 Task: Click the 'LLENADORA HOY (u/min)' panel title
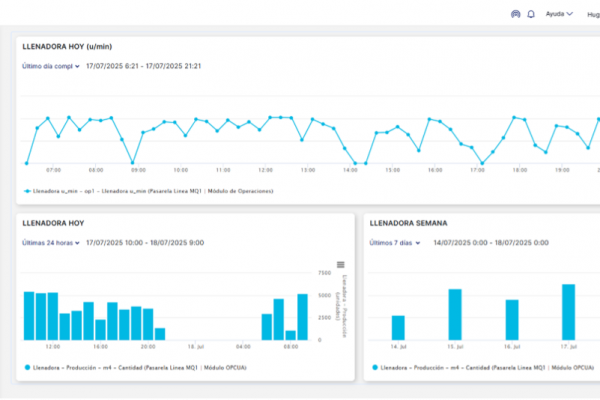[66, 47]
